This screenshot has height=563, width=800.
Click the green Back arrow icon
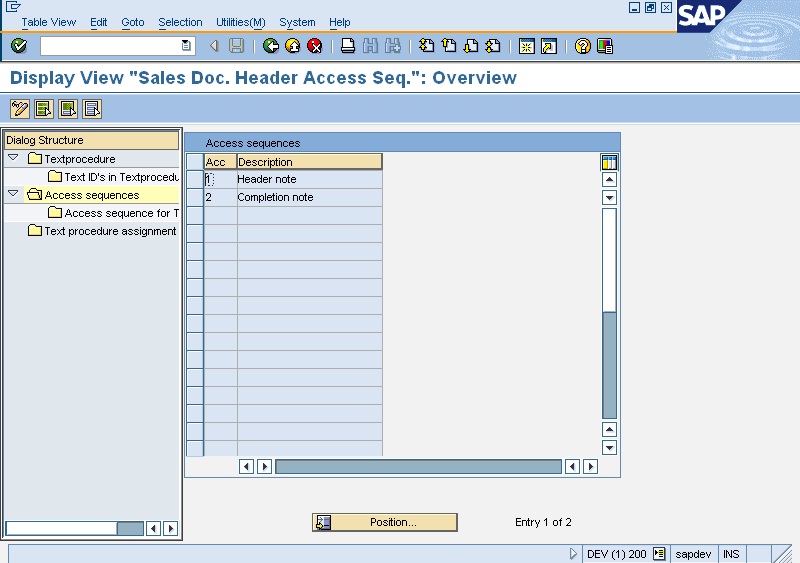(x=270, y=46)
